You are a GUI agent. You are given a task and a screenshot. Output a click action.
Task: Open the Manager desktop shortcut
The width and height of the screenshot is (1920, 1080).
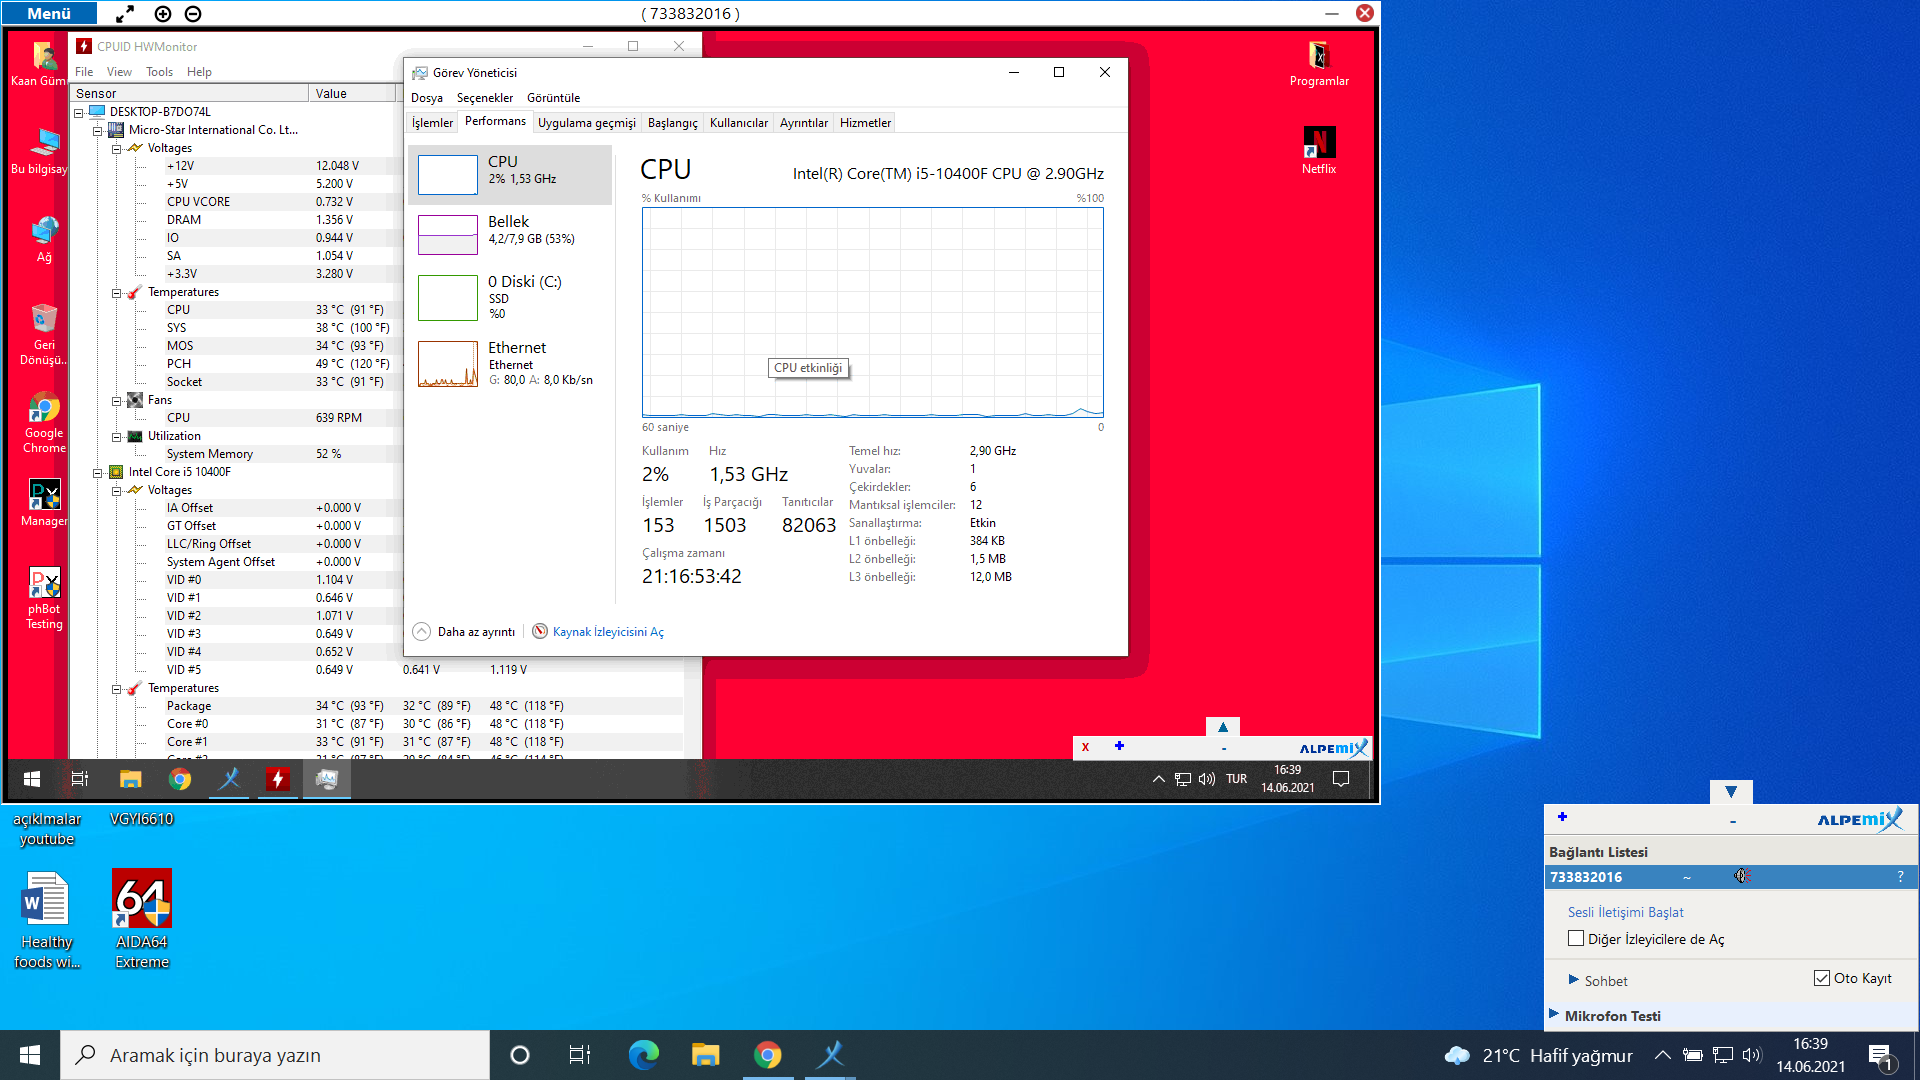[x=44, y=502]
